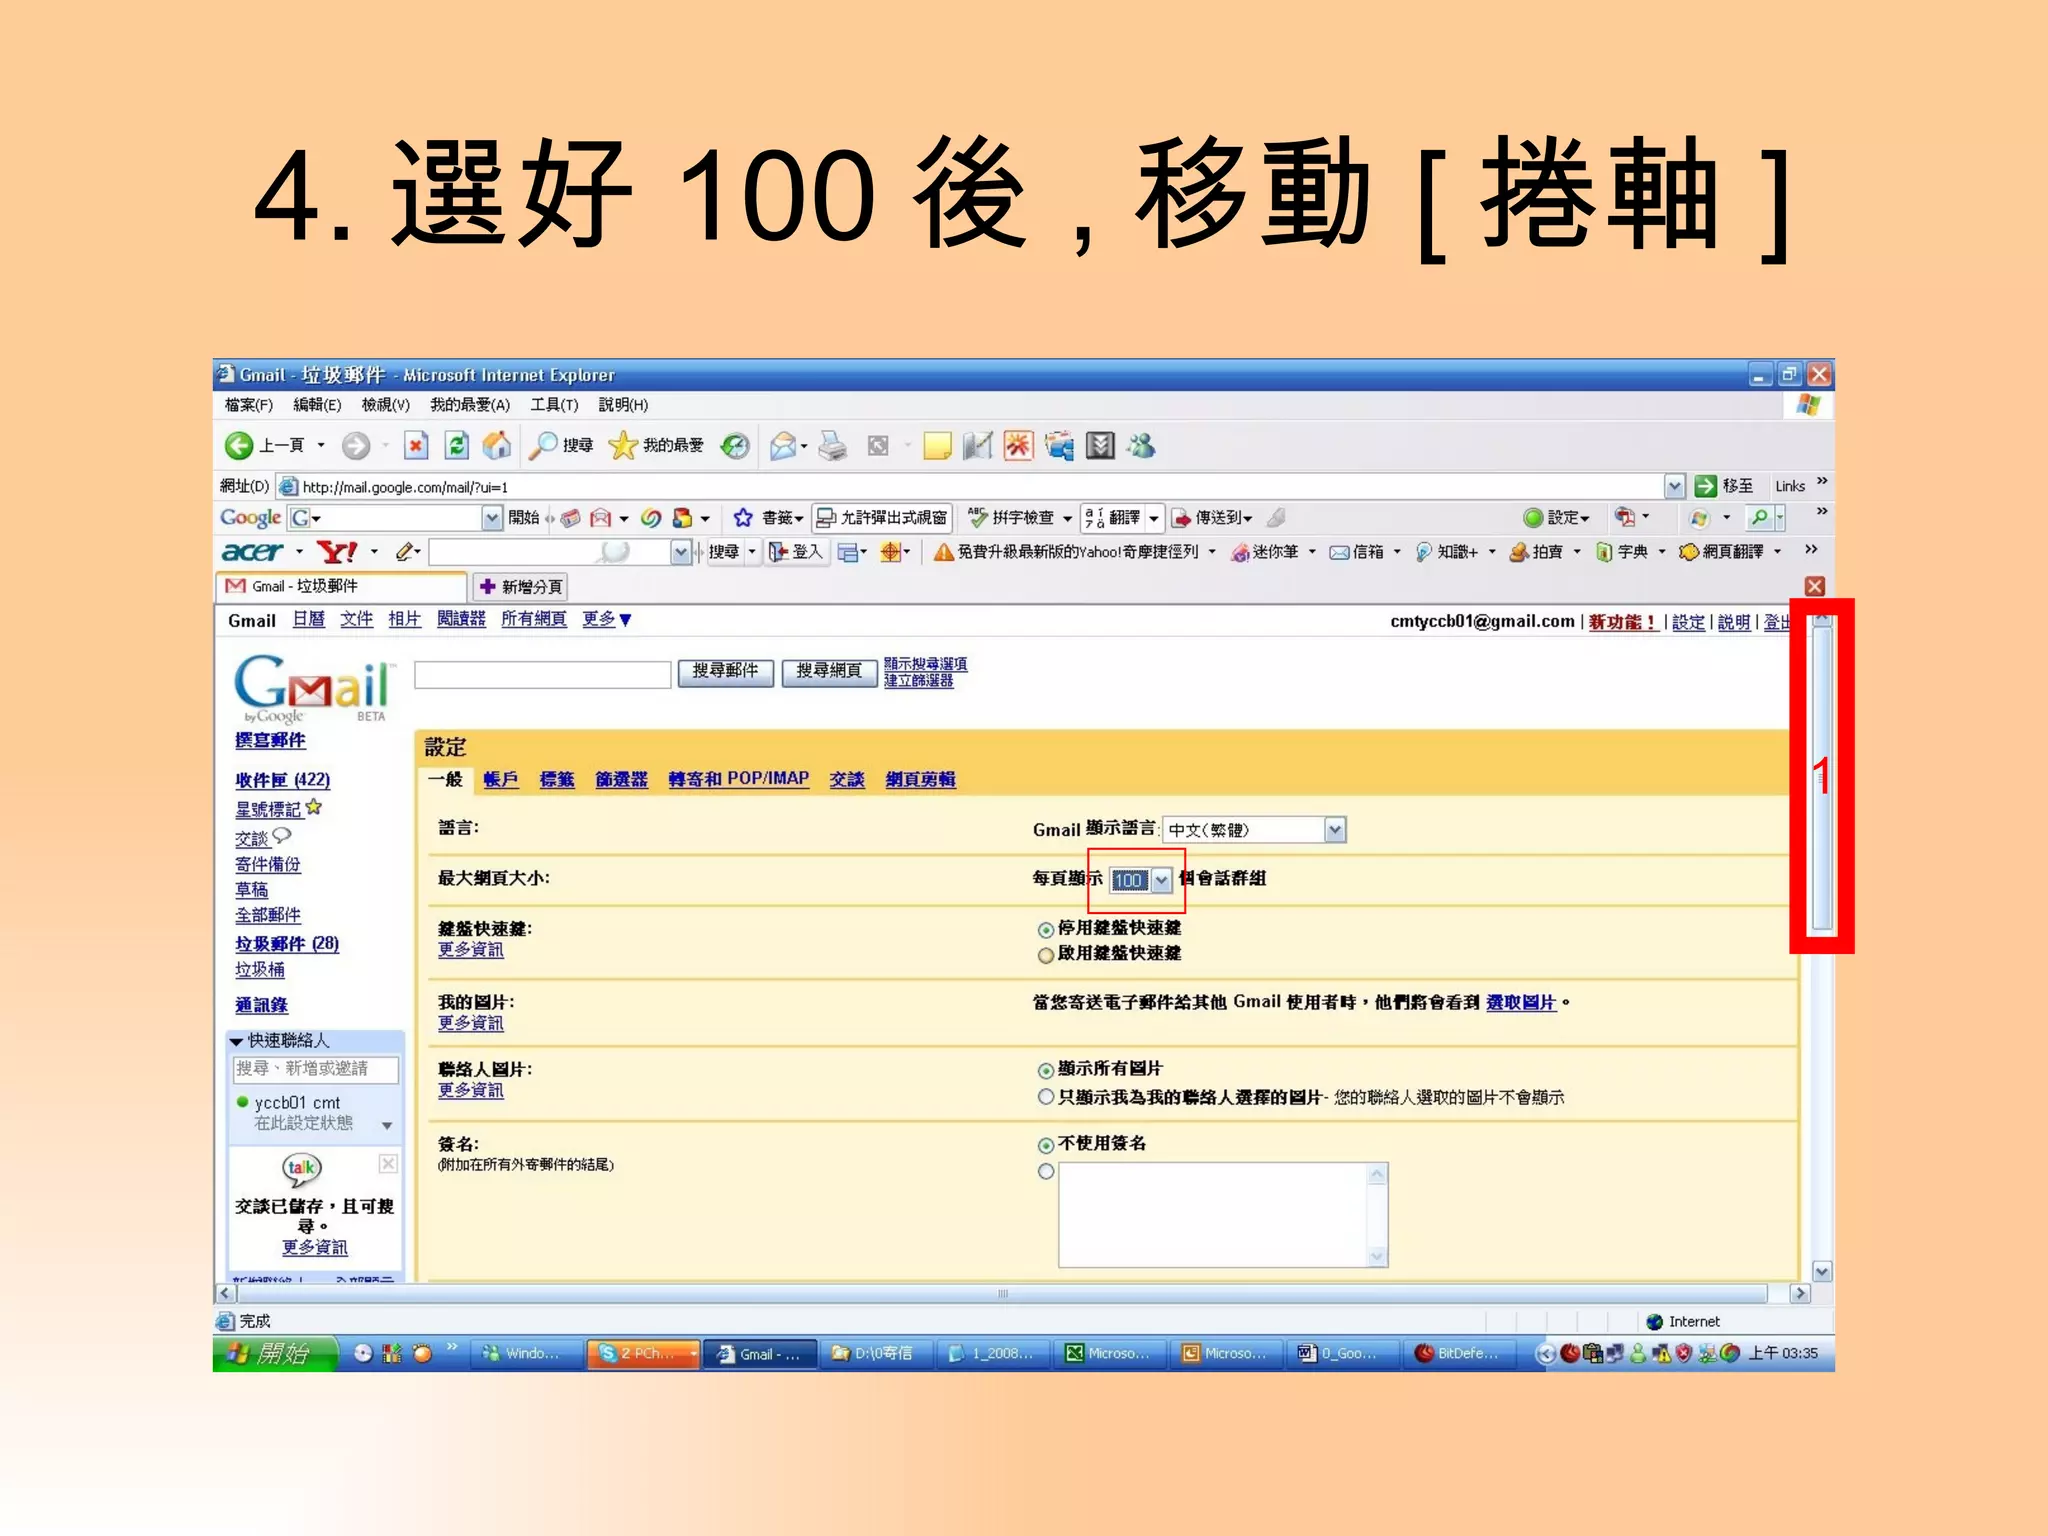Click Google toolbar bookmarks star

click(742, 517)
